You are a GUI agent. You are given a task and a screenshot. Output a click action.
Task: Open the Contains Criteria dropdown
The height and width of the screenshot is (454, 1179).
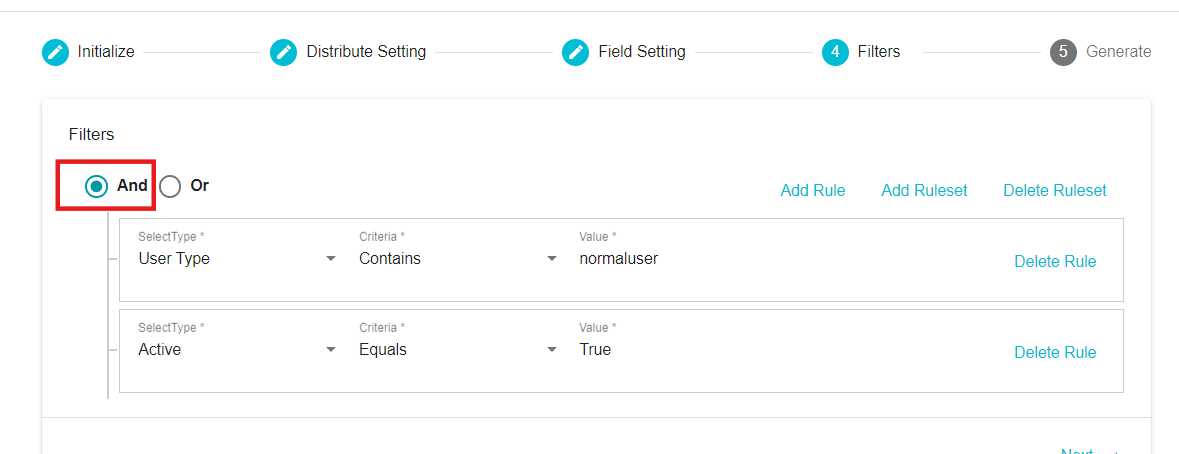coord(458,259)
